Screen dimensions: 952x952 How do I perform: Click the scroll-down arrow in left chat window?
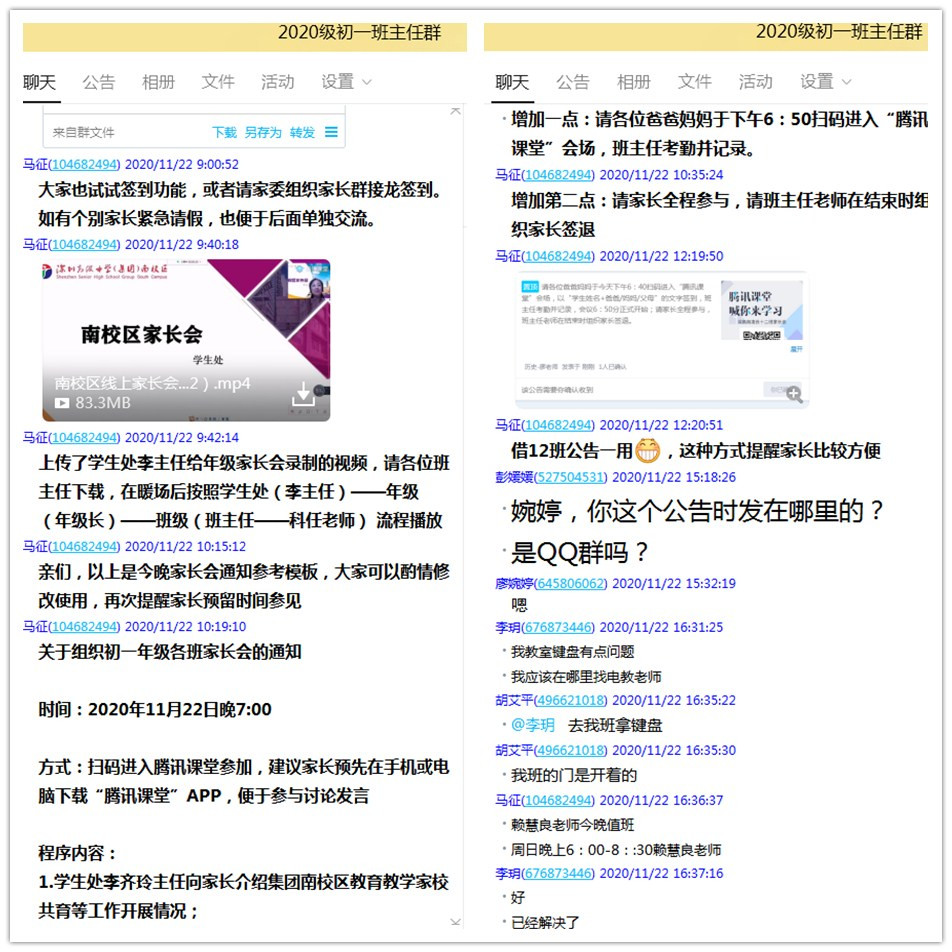pyautogui.click(x=455, y=922)
